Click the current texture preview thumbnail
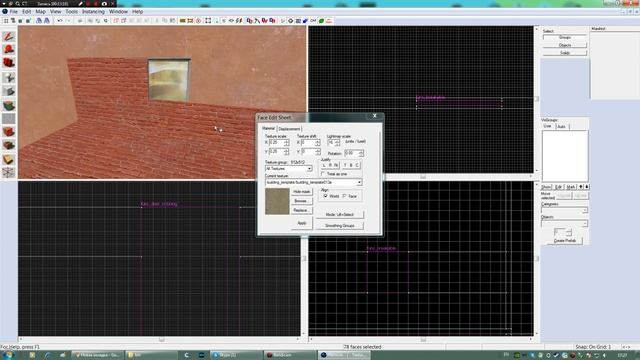 [277, 201]
